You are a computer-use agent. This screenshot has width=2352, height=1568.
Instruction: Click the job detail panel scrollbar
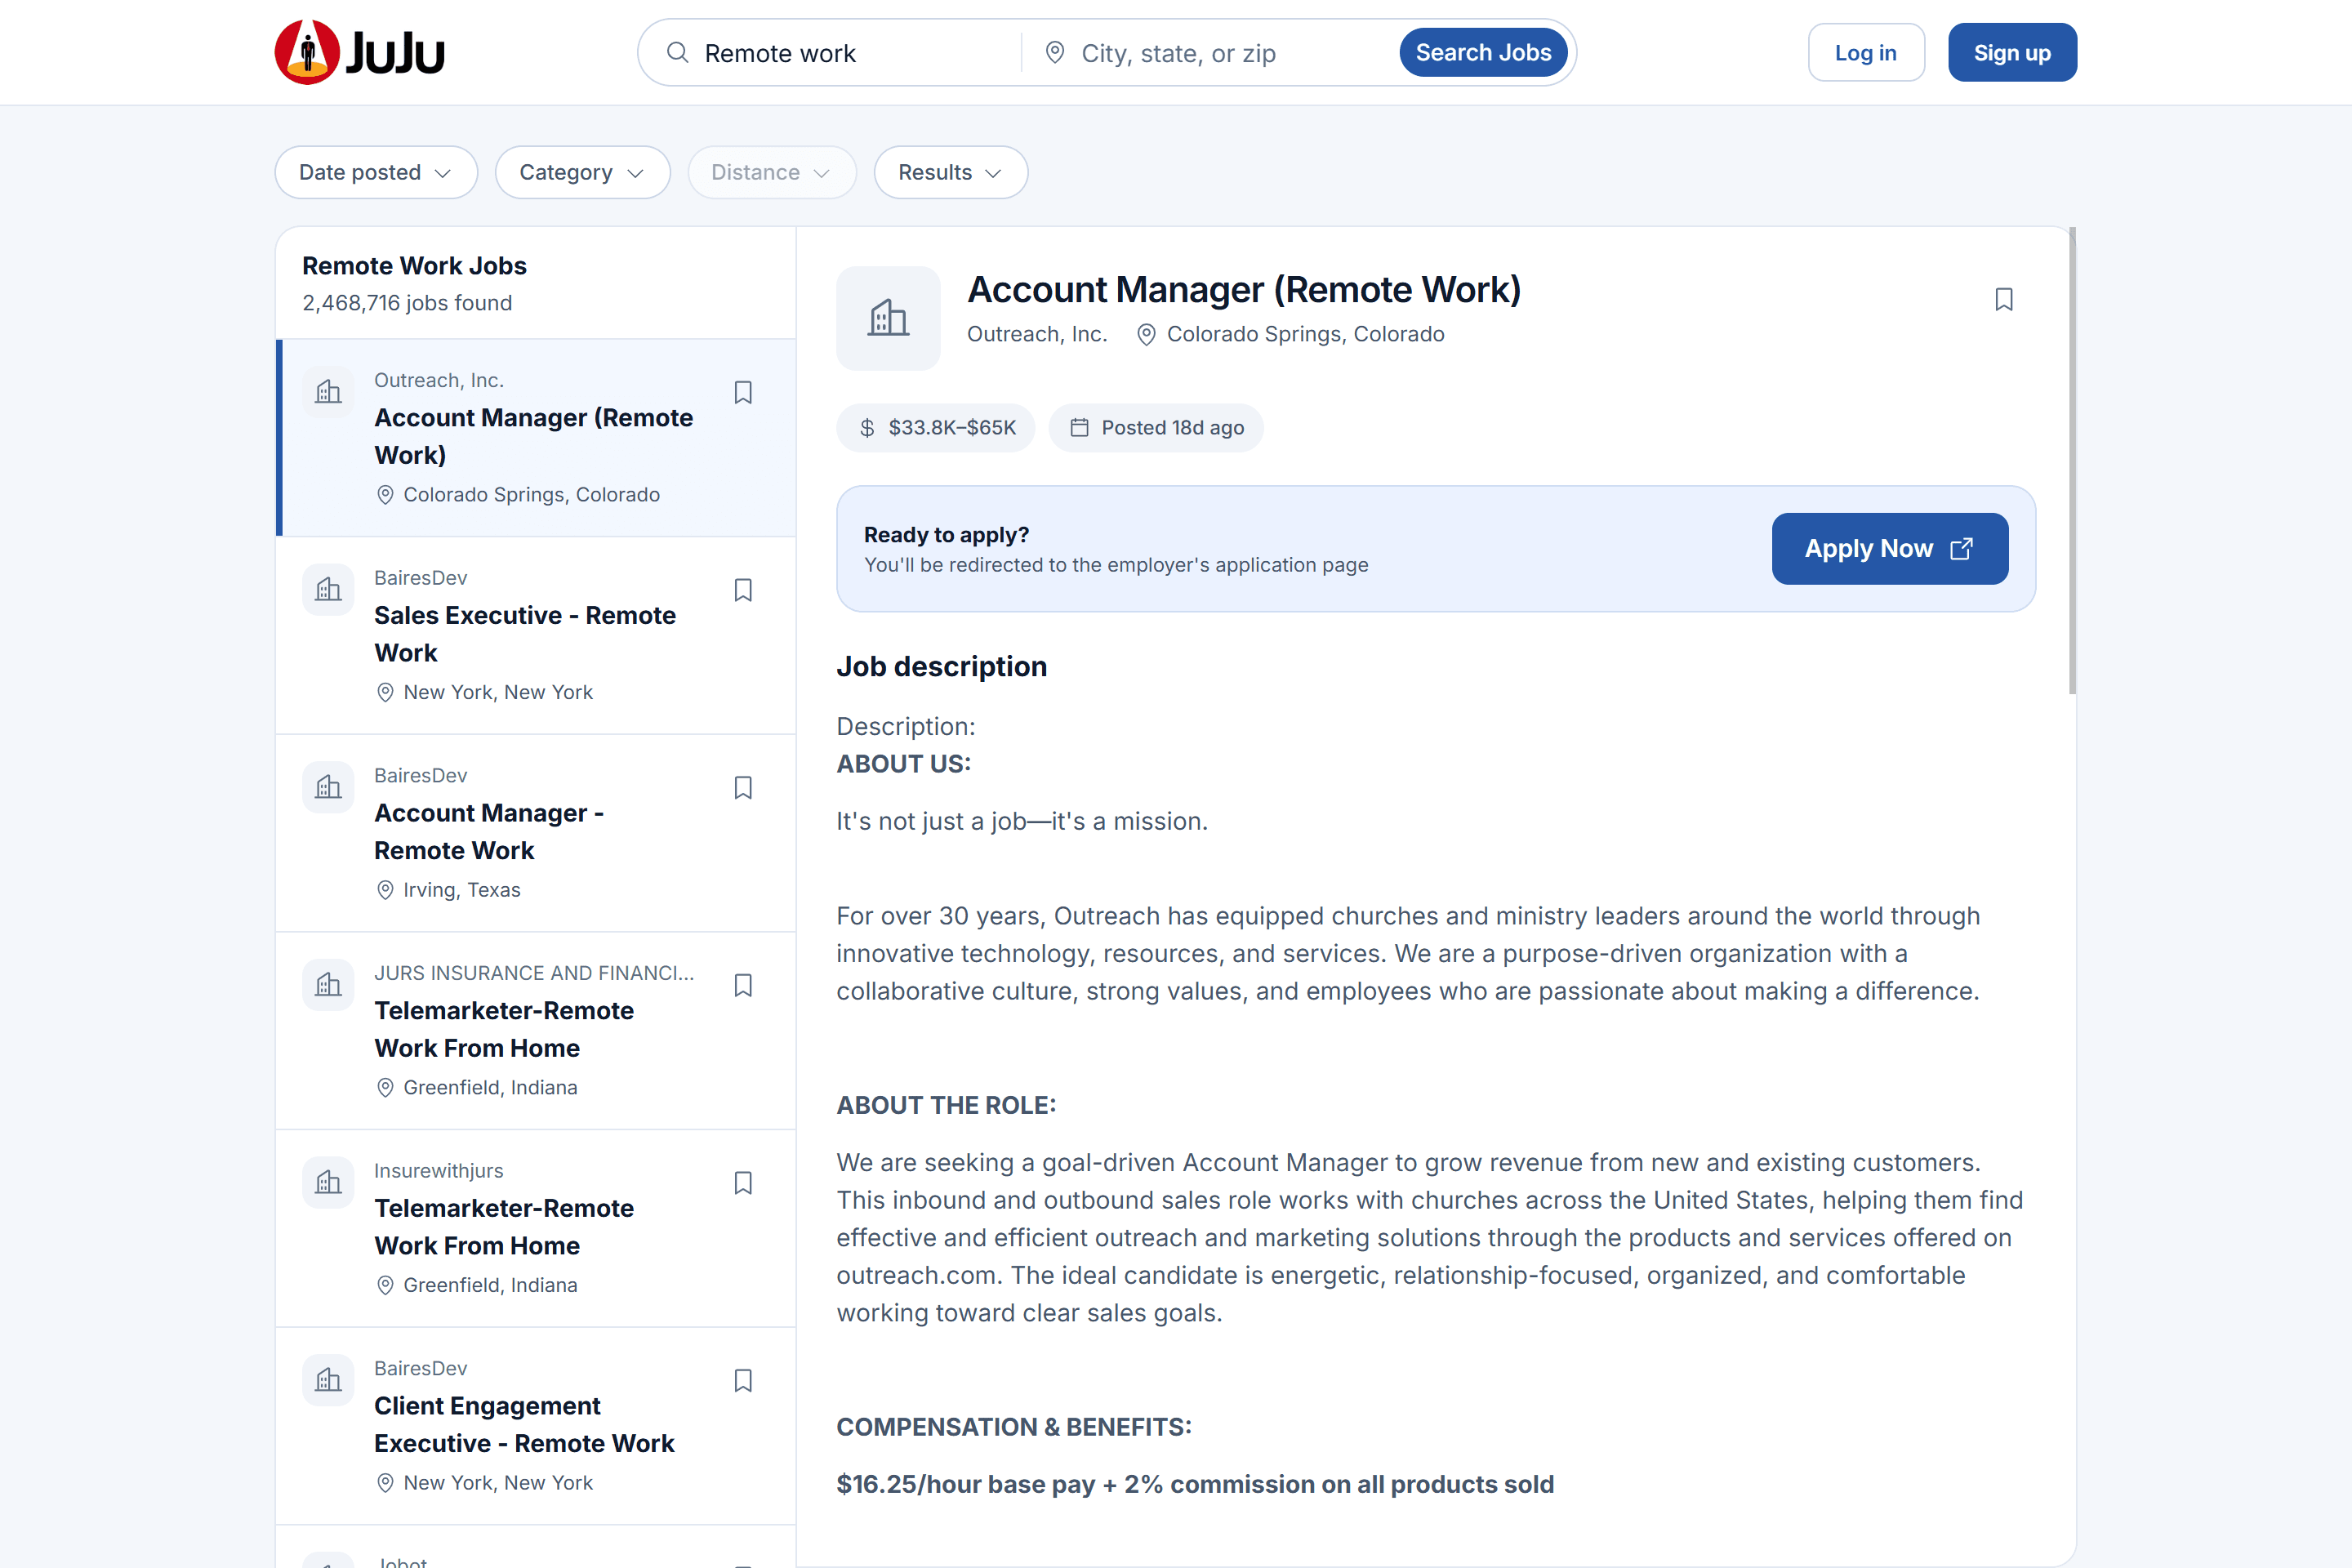coord(2072,460)
